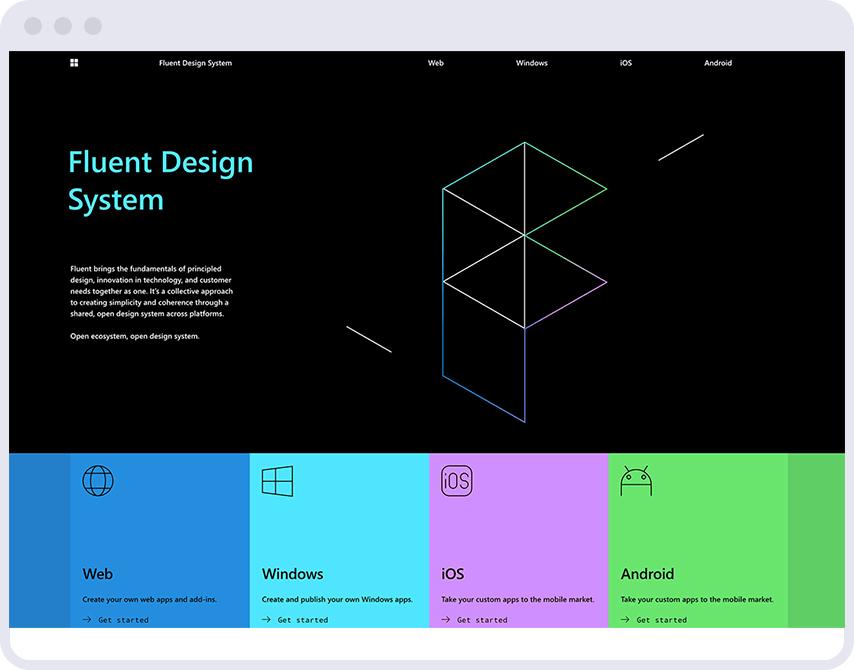Open the Windows card heading
Image resolution: width=854 pixels, height=670 pixels.
[292, 574]
